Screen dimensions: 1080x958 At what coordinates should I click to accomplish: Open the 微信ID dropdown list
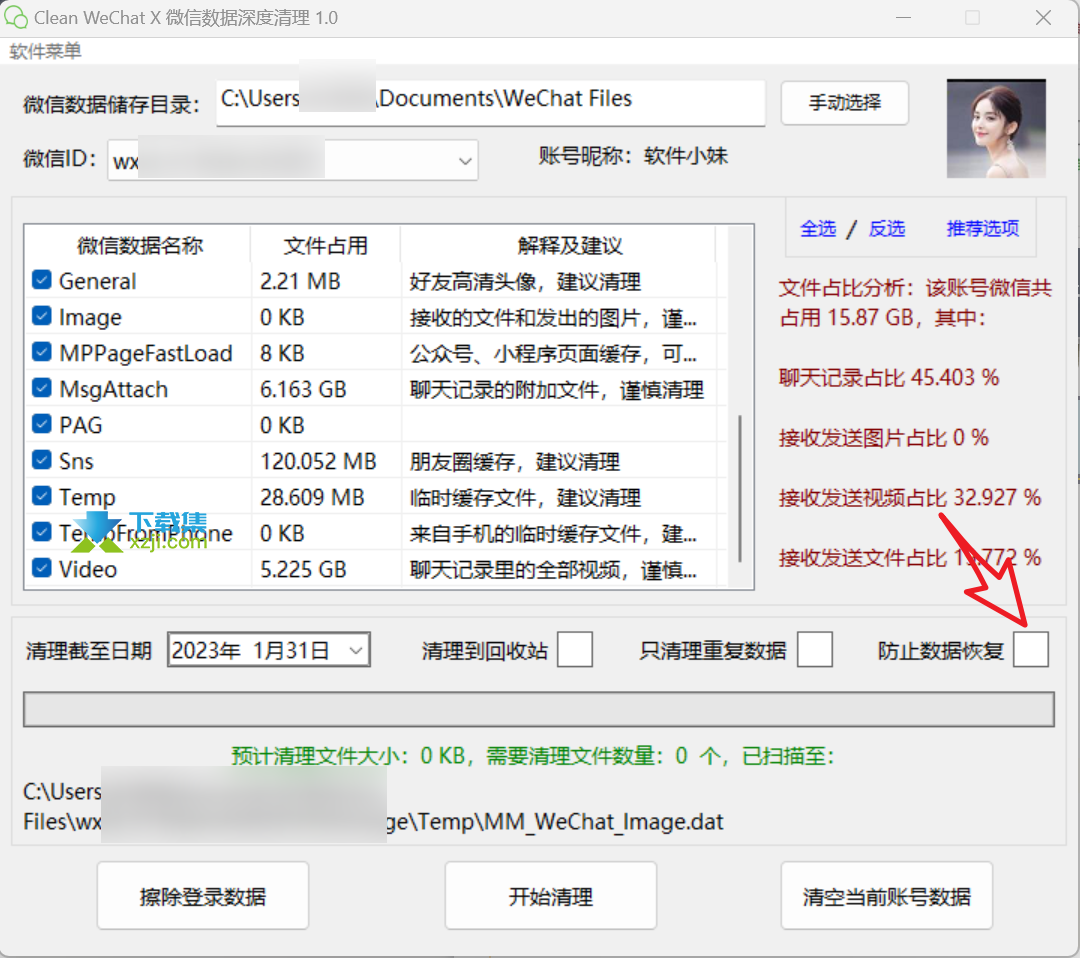click(464, 160)
